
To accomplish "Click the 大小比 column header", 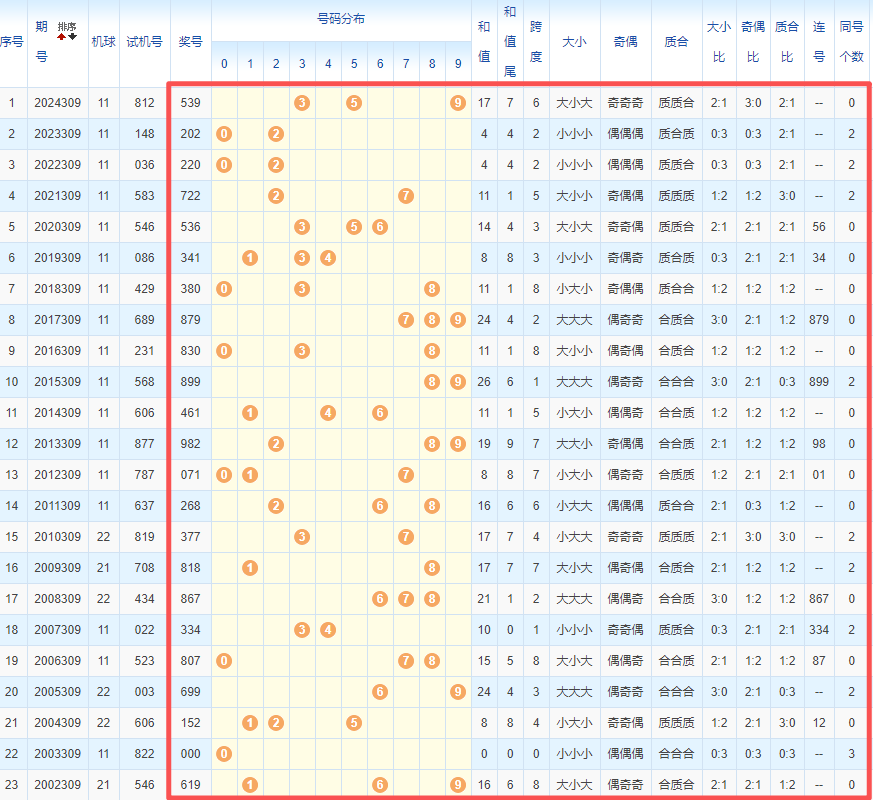I will point(719,42).
